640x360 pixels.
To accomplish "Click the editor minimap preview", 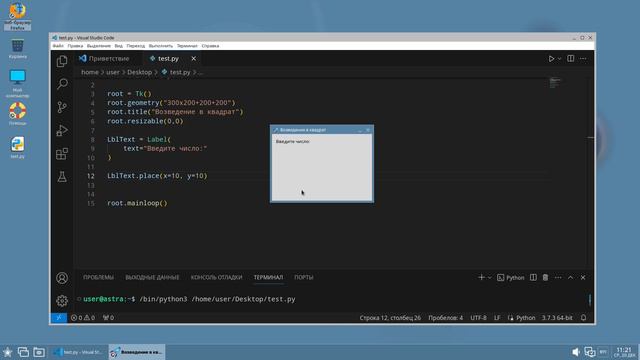I will (x=555, y=83).
